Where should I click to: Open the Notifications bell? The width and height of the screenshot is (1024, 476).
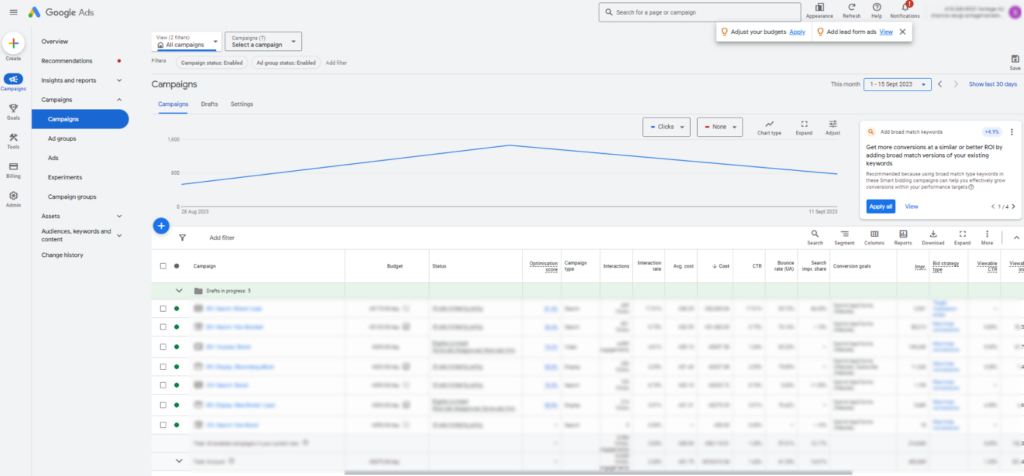tap(904, 9)
